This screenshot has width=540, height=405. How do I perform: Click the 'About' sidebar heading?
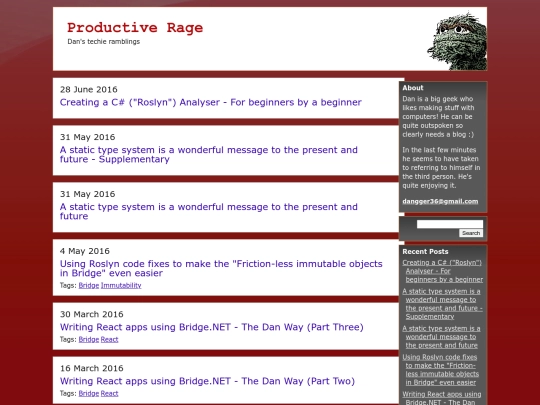pos(413,88)
